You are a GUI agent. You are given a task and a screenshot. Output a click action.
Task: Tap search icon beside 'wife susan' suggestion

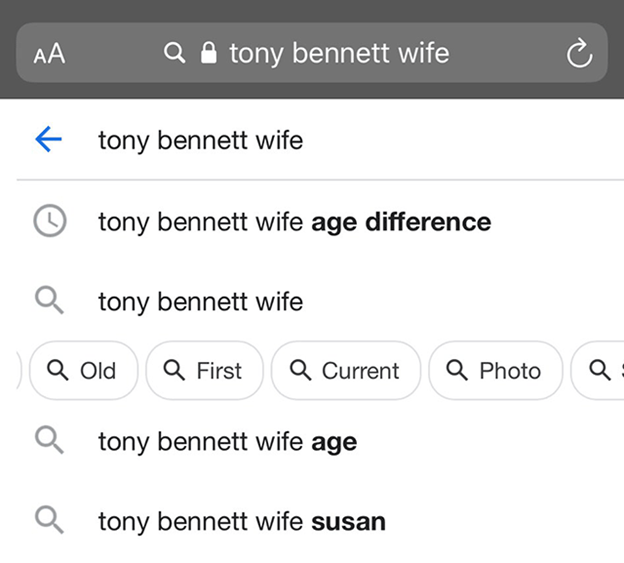(x=49, y=520)
